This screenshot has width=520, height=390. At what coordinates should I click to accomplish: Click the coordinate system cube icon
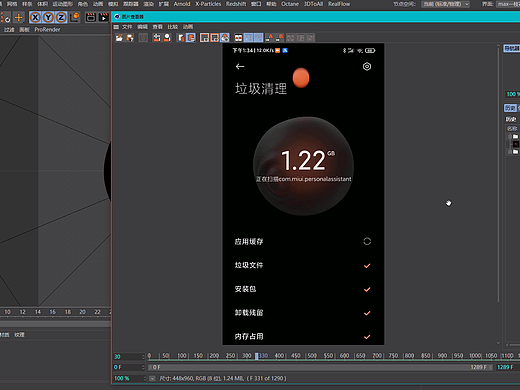75,17
